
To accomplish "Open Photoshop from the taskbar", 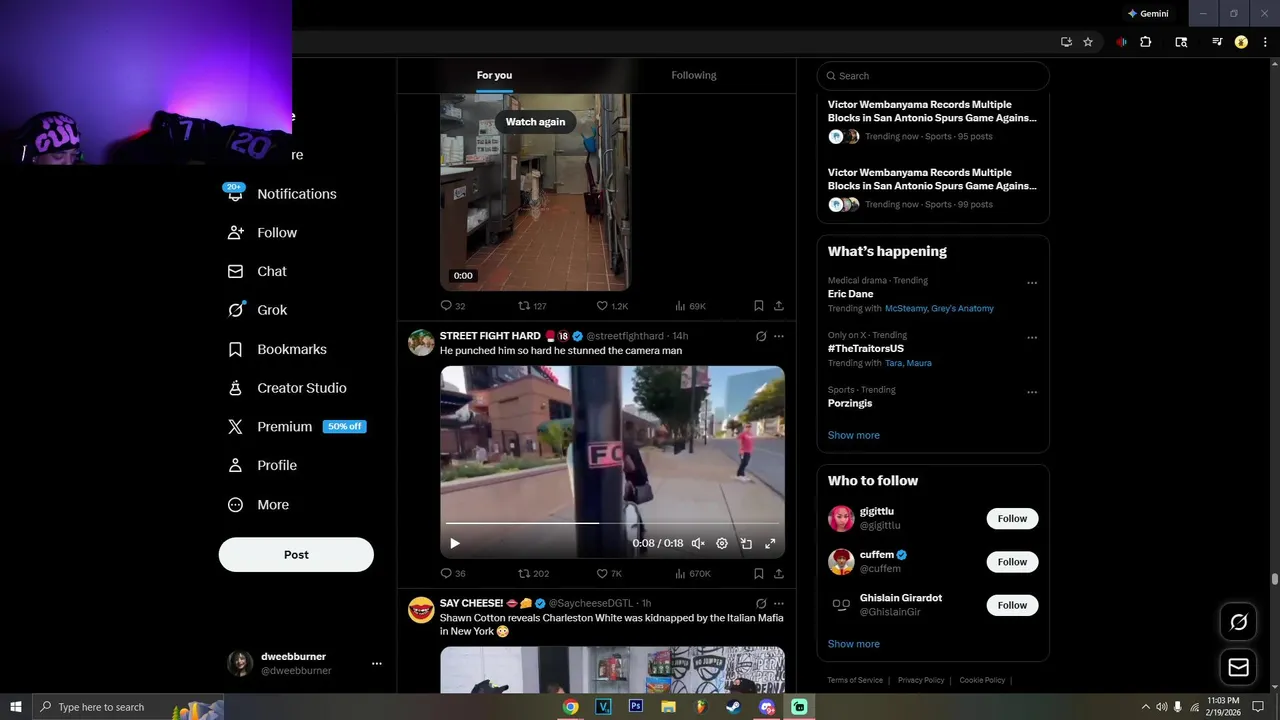I will [x=636, y=707].
